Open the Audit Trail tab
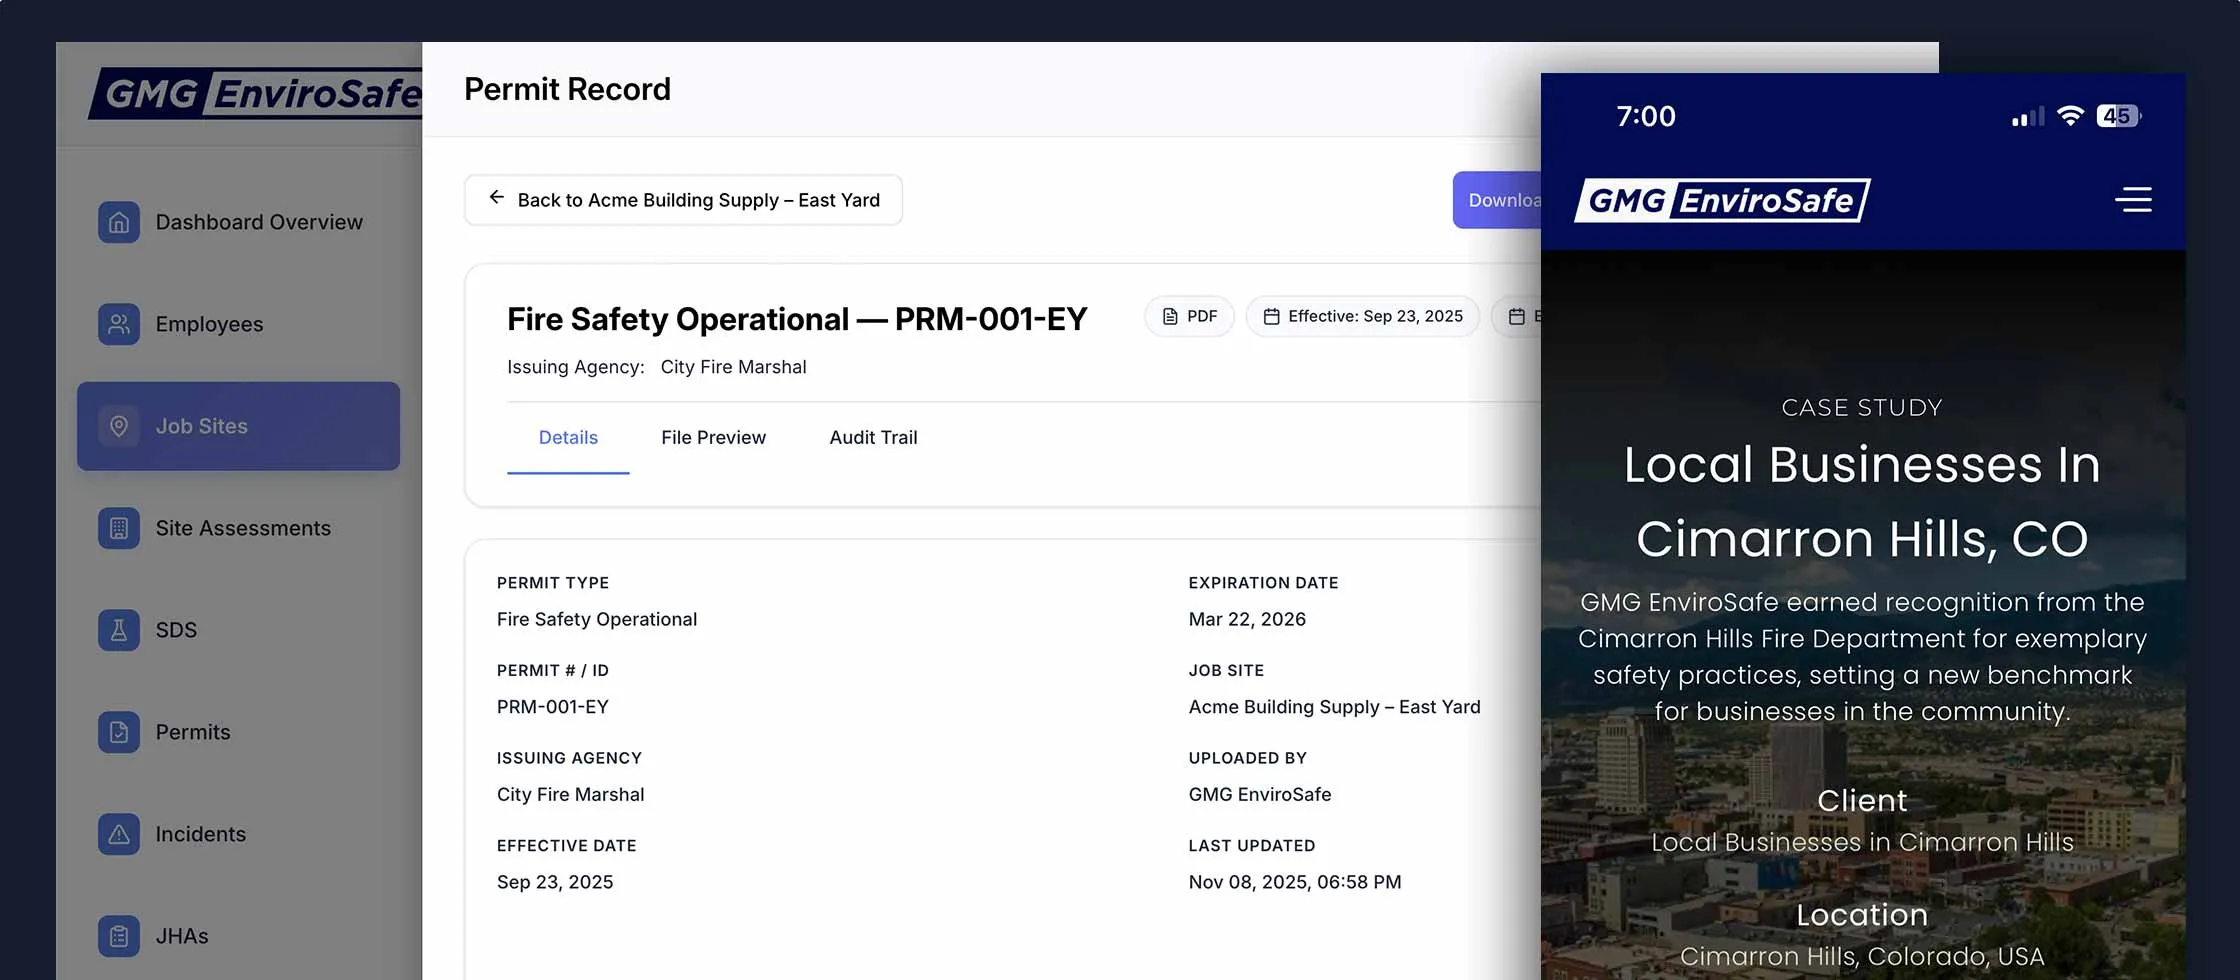The height and width of the screenshot is (980, 2240). (x=873, y=437)
